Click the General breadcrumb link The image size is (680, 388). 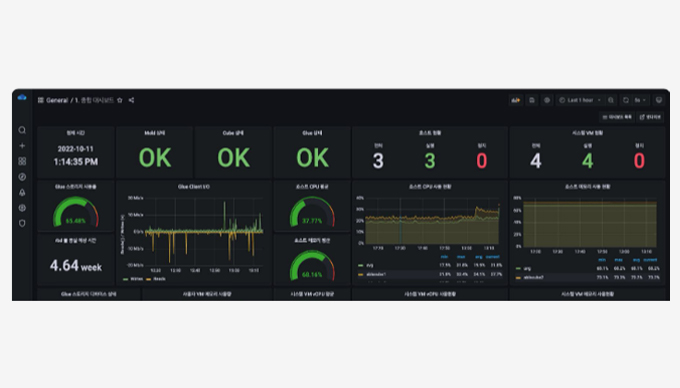(x=57, y=100)
